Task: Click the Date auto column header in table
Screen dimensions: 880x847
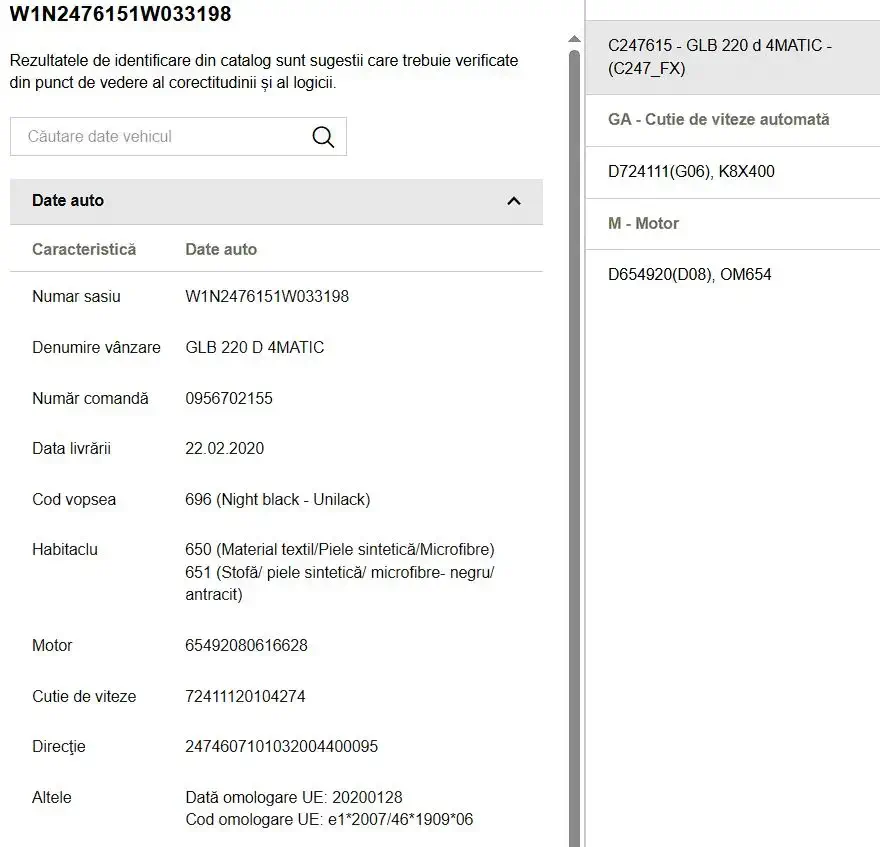Action: (221, 249)
